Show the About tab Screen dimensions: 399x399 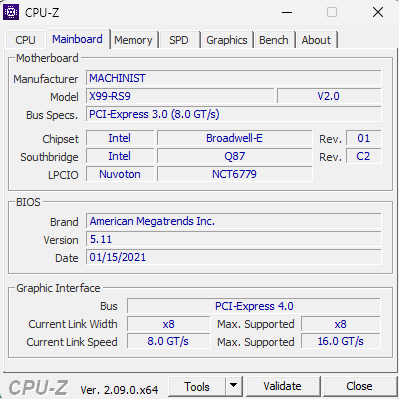point(316,40)
